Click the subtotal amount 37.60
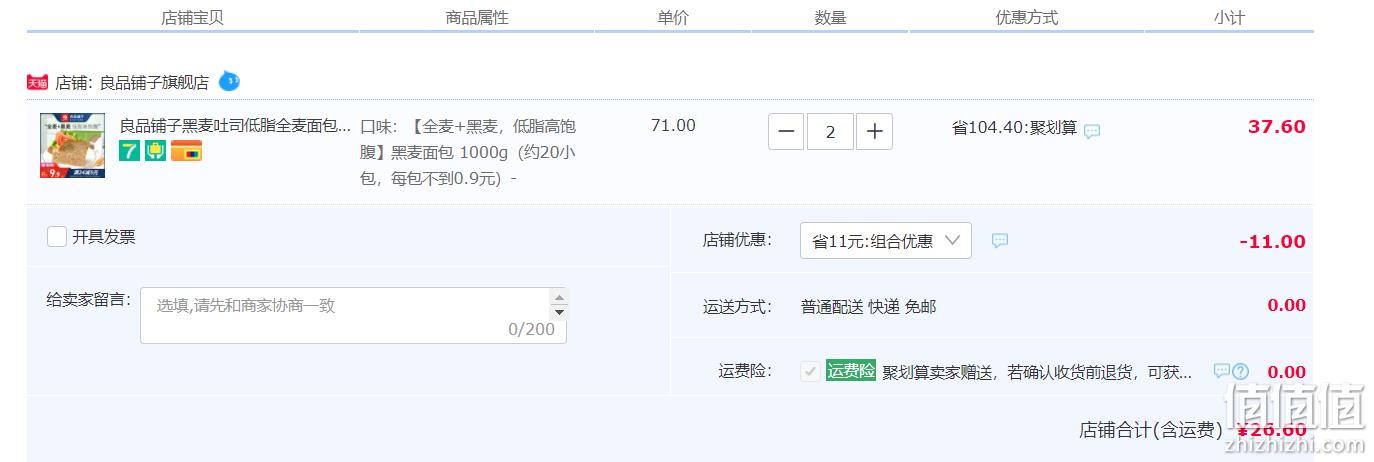This screenshot has width=1374, height=462. click(1277, 127)
